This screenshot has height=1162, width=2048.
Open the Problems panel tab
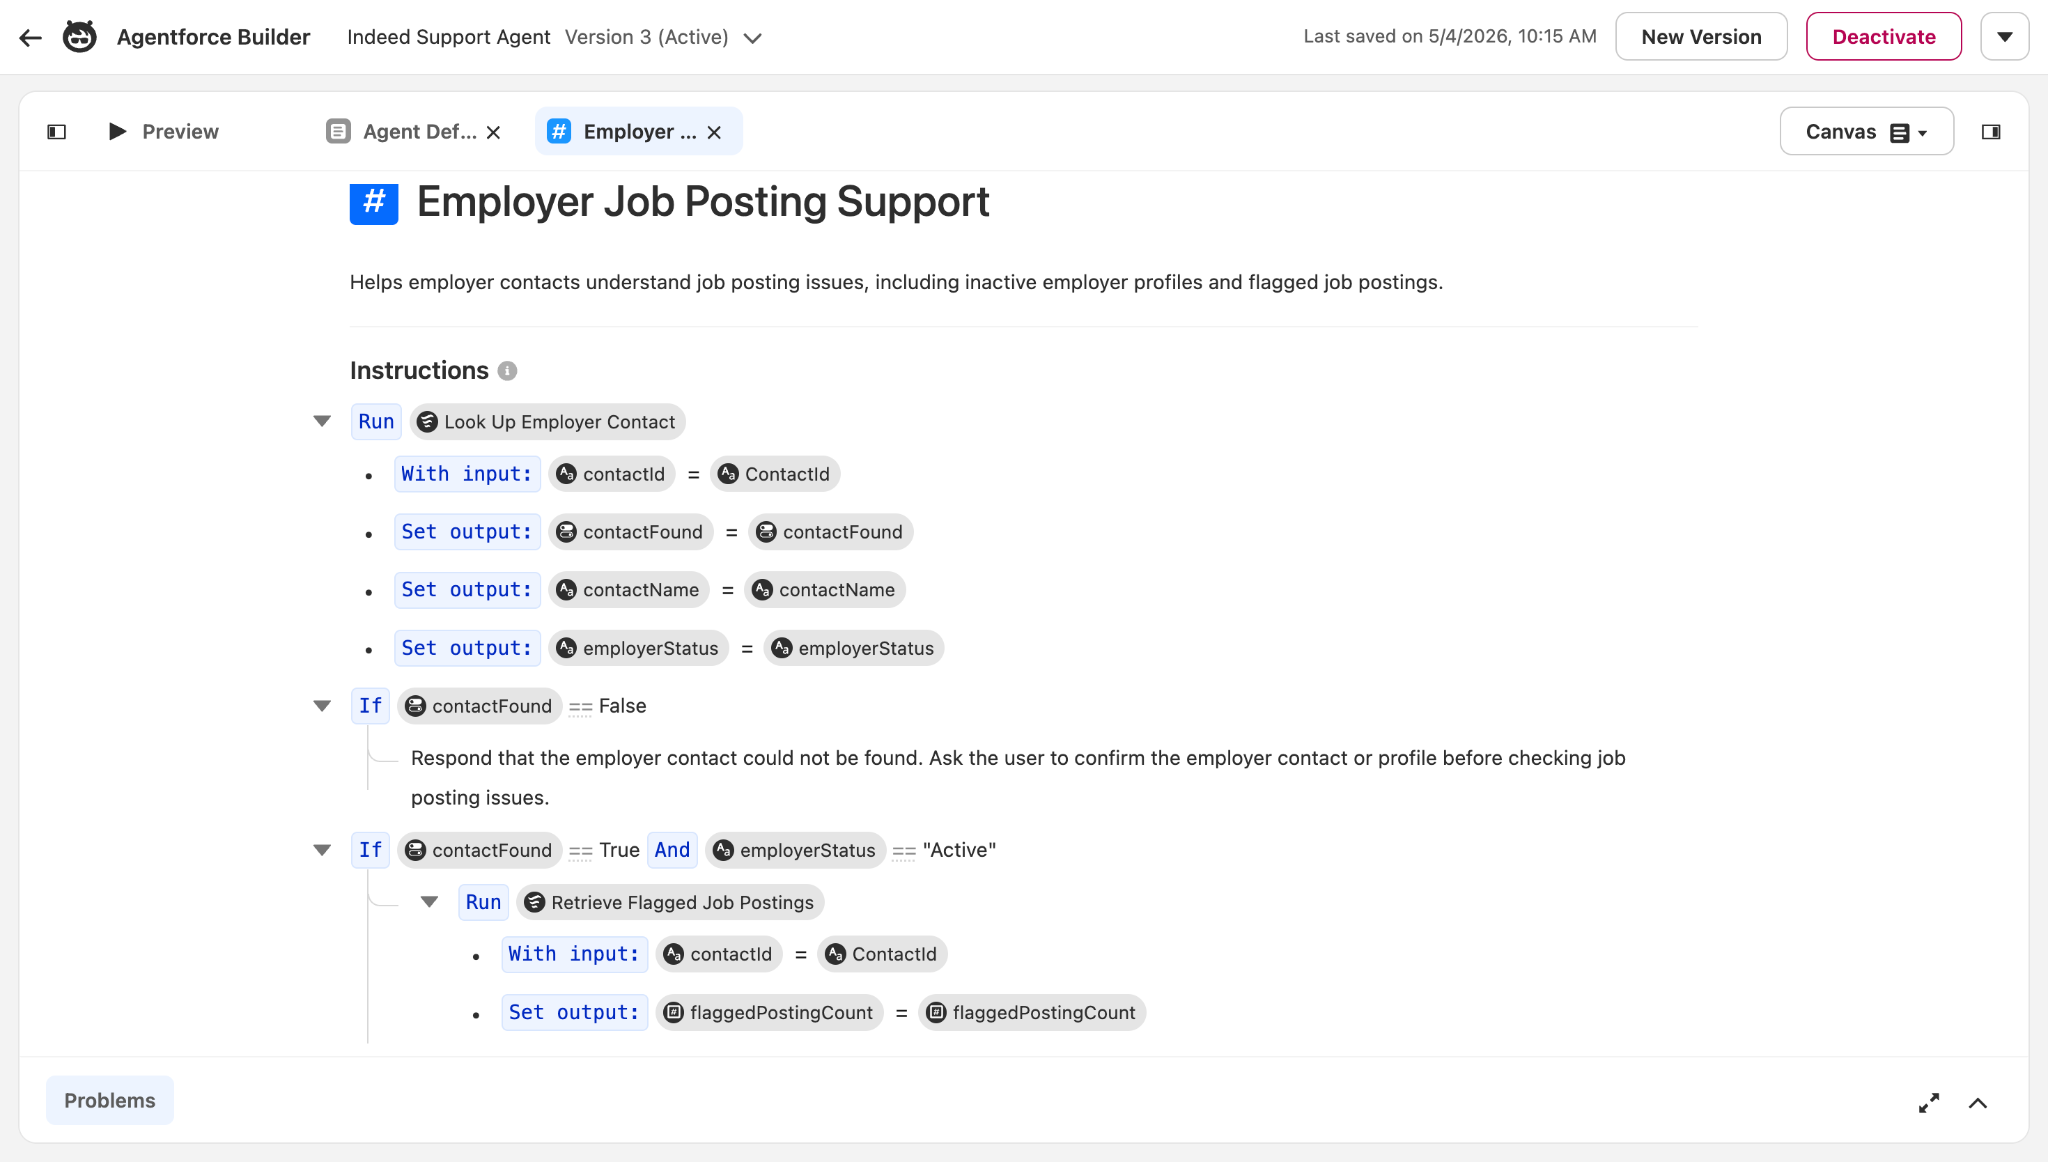tap(110, 1100)
